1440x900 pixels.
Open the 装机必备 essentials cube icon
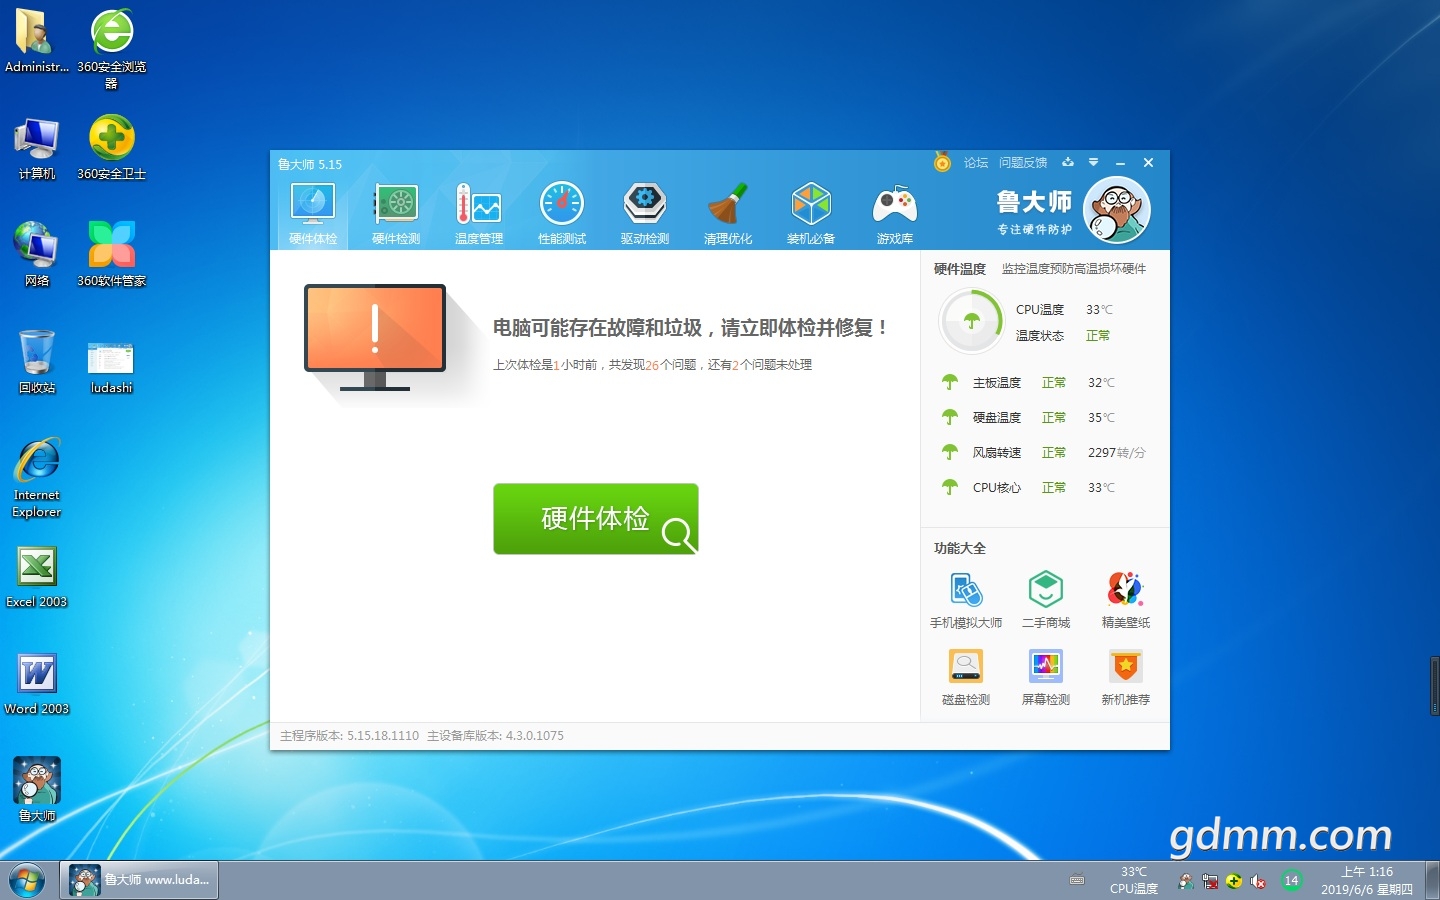(811, 213)
